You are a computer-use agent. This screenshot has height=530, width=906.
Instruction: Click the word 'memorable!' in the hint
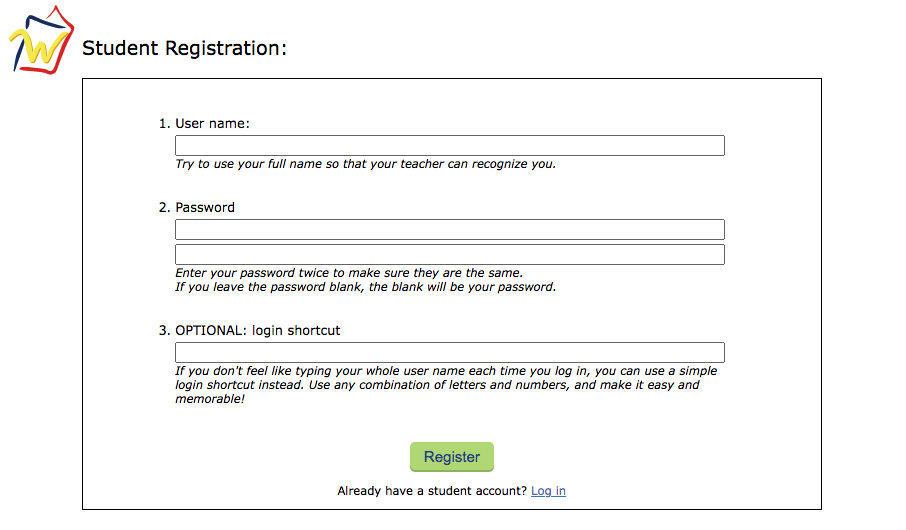point(210,399)
